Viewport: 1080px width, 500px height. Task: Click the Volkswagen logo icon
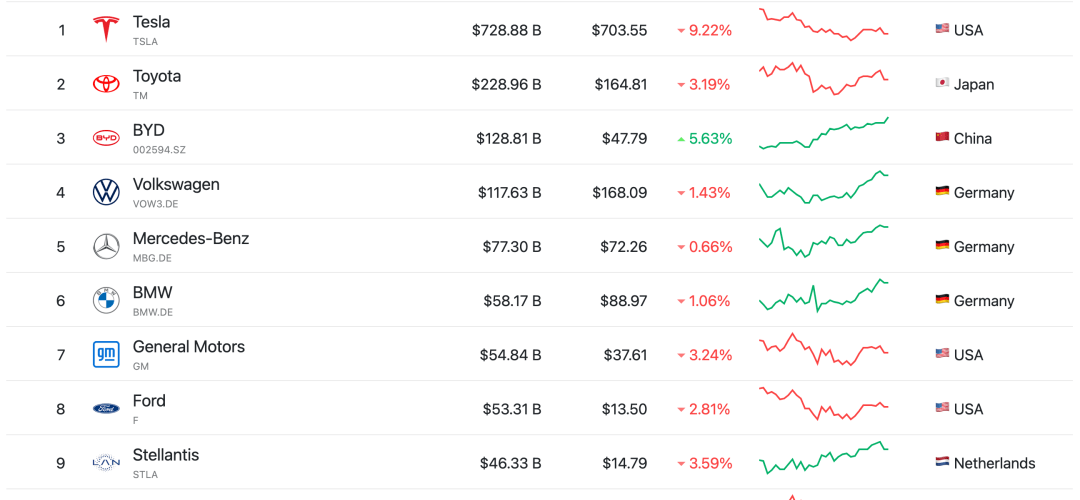click(106, 192)
